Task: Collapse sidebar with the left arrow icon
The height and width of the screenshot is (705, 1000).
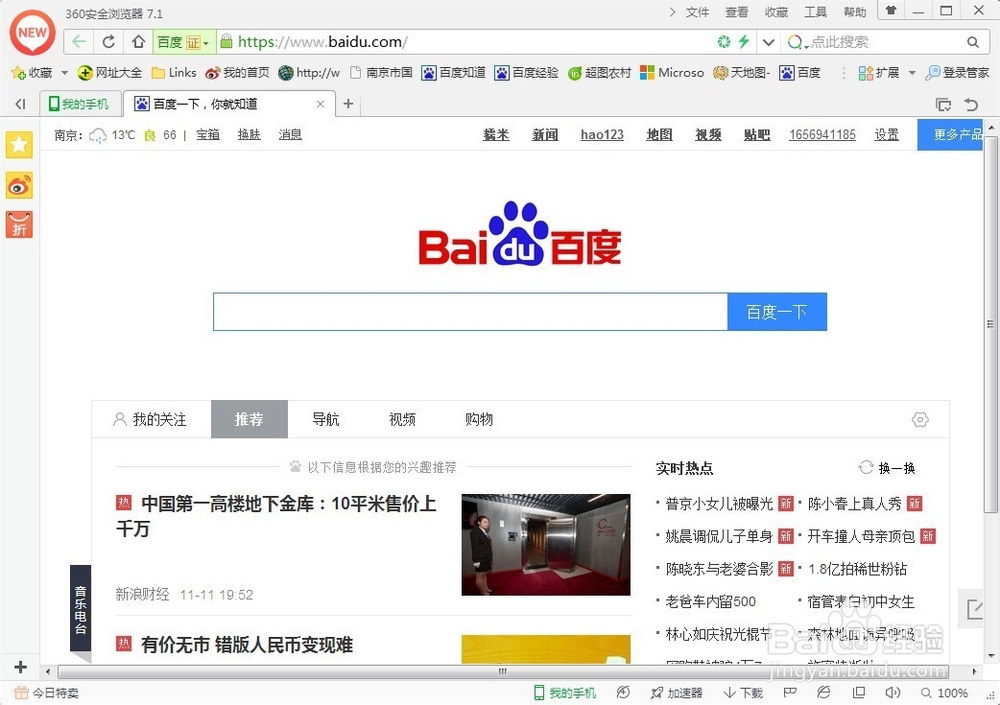Action: [20, 104]
